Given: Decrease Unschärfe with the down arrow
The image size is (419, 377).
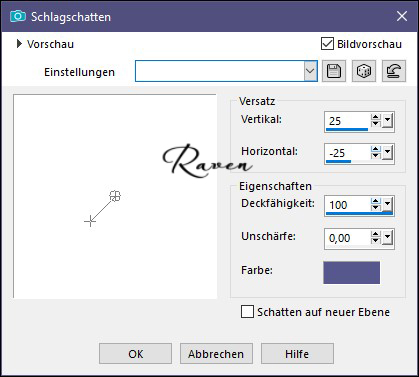Looking at the screenshot, I should coord(376,241).
